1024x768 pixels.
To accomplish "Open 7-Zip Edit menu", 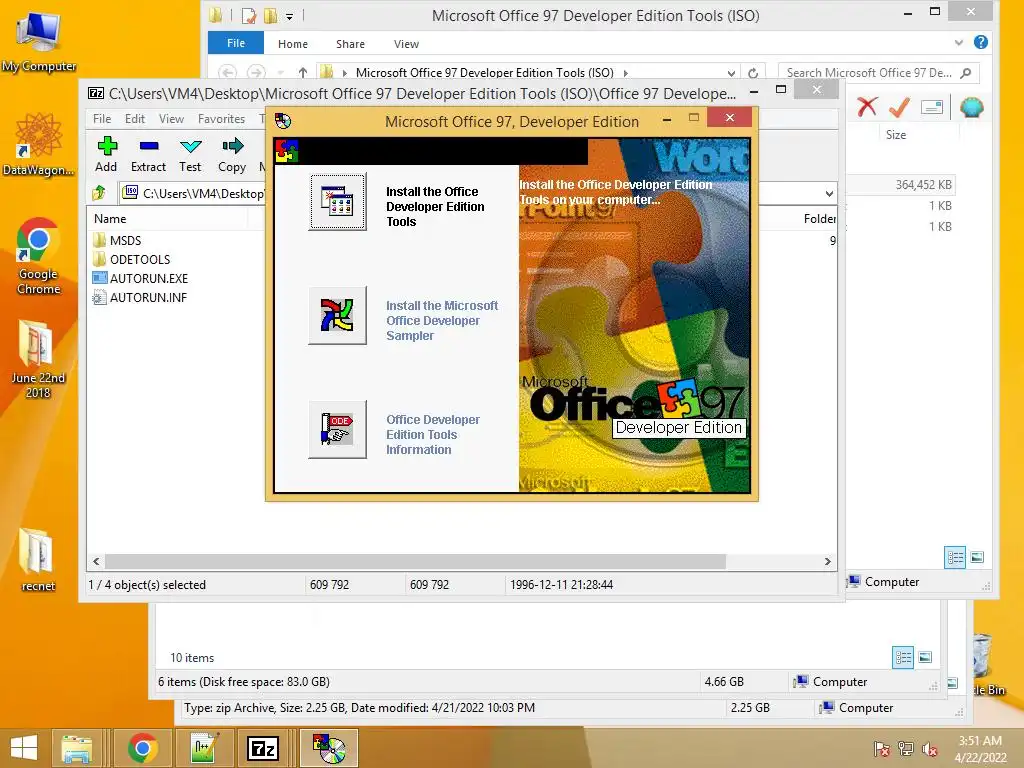I will (135, 119).
